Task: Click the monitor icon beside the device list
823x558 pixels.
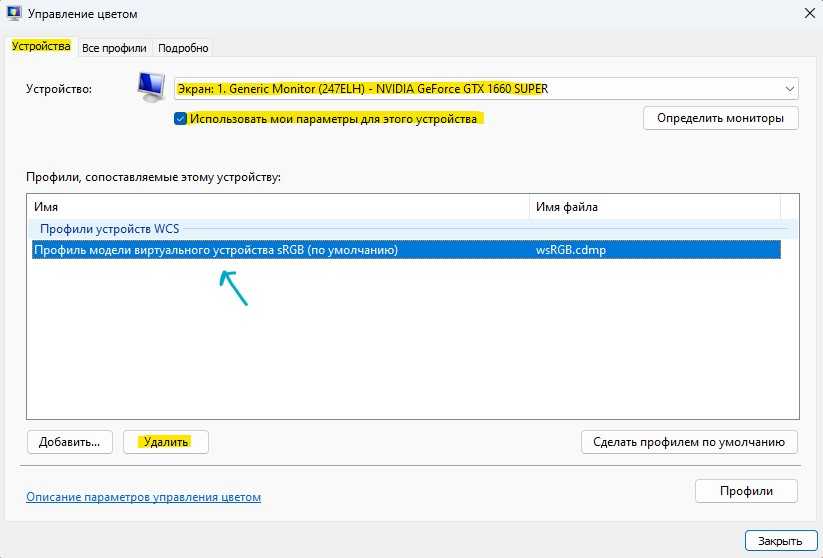Action: (152, 88)
